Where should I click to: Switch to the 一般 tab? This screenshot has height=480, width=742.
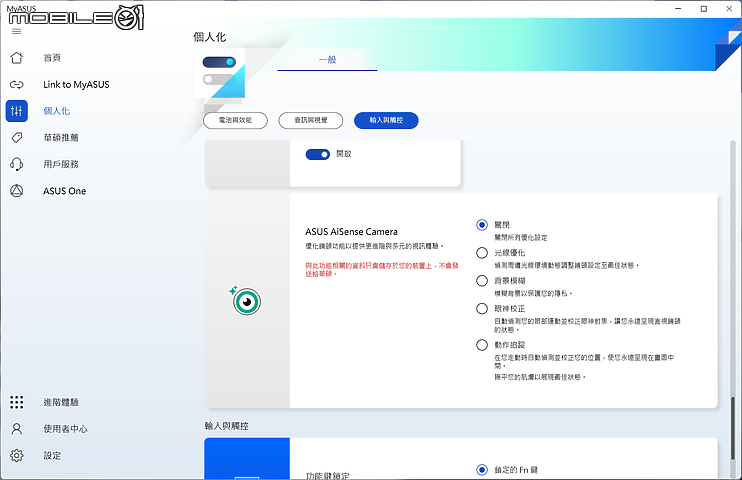click(x=327, y=60)
